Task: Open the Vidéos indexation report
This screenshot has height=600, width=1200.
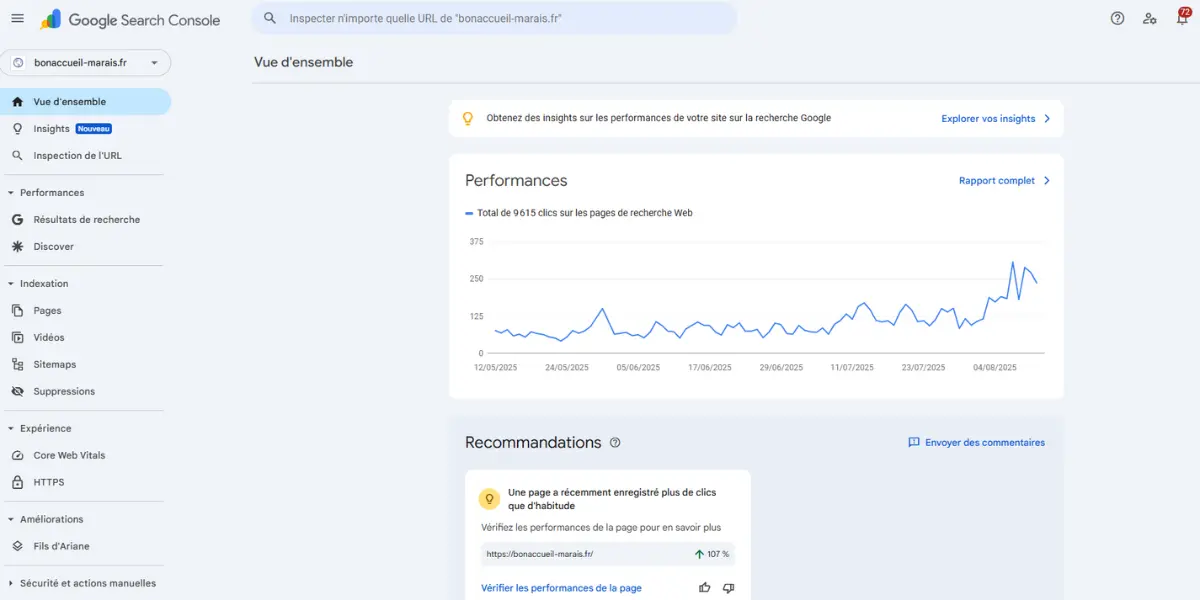Action: (46, 337)
